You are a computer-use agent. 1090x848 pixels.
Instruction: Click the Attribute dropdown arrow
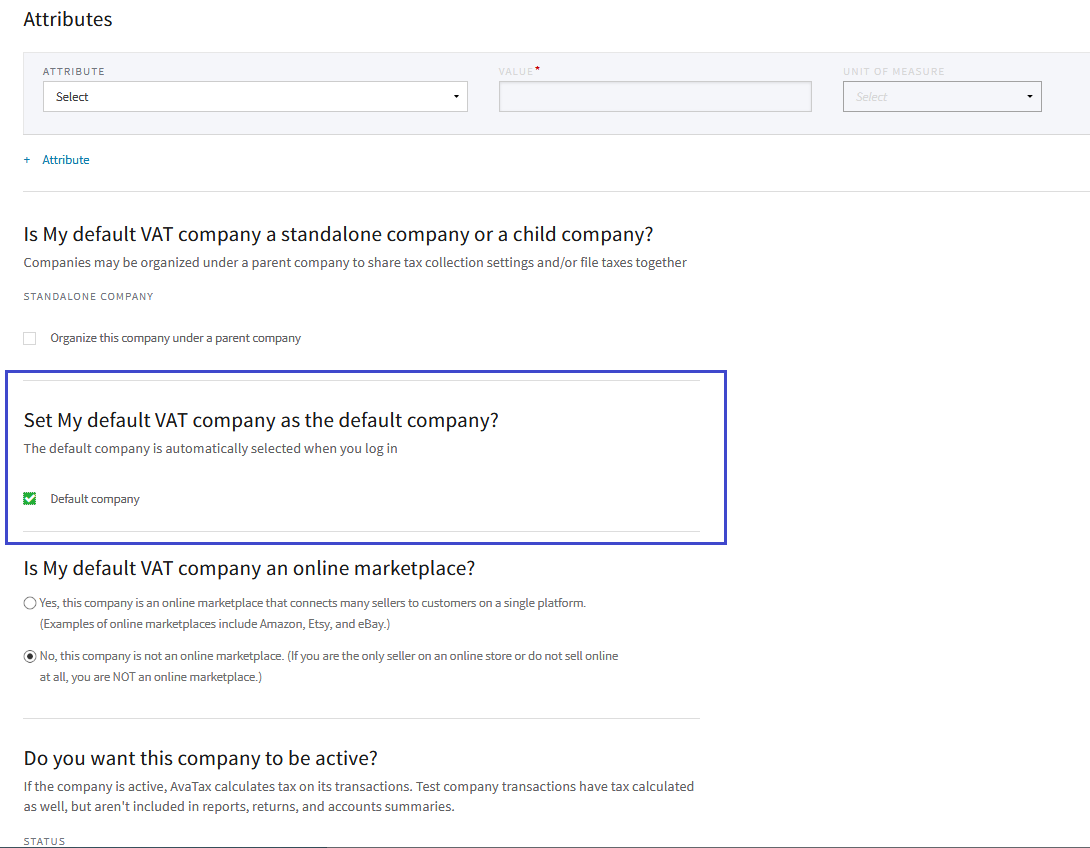point(456,97)
